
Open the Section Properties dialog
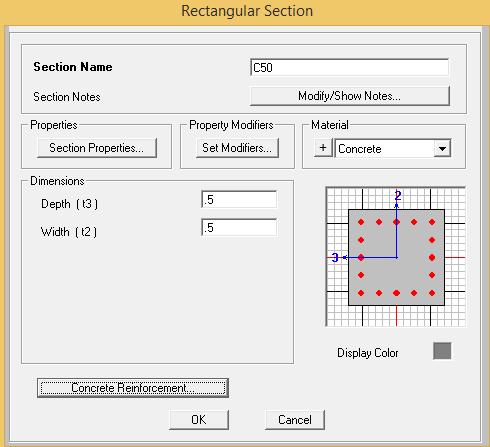(x=97, y=148)
